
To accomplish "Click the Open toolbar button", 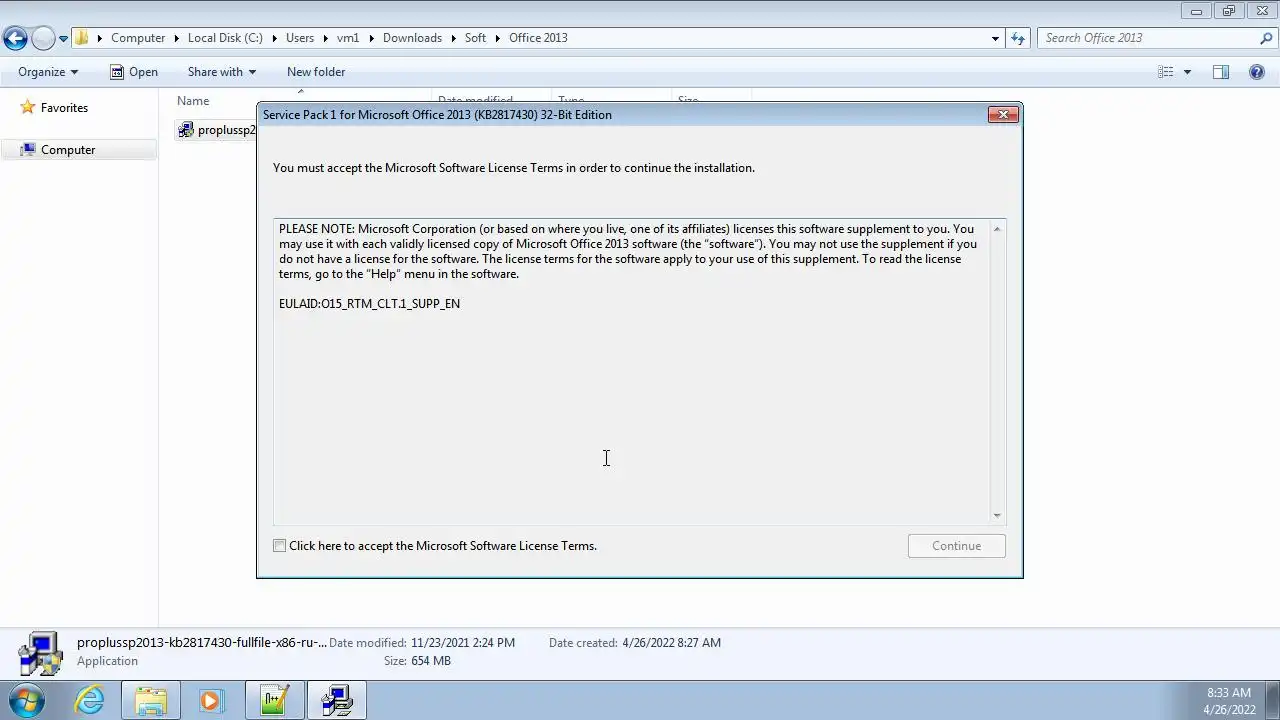I will (134, 72).
